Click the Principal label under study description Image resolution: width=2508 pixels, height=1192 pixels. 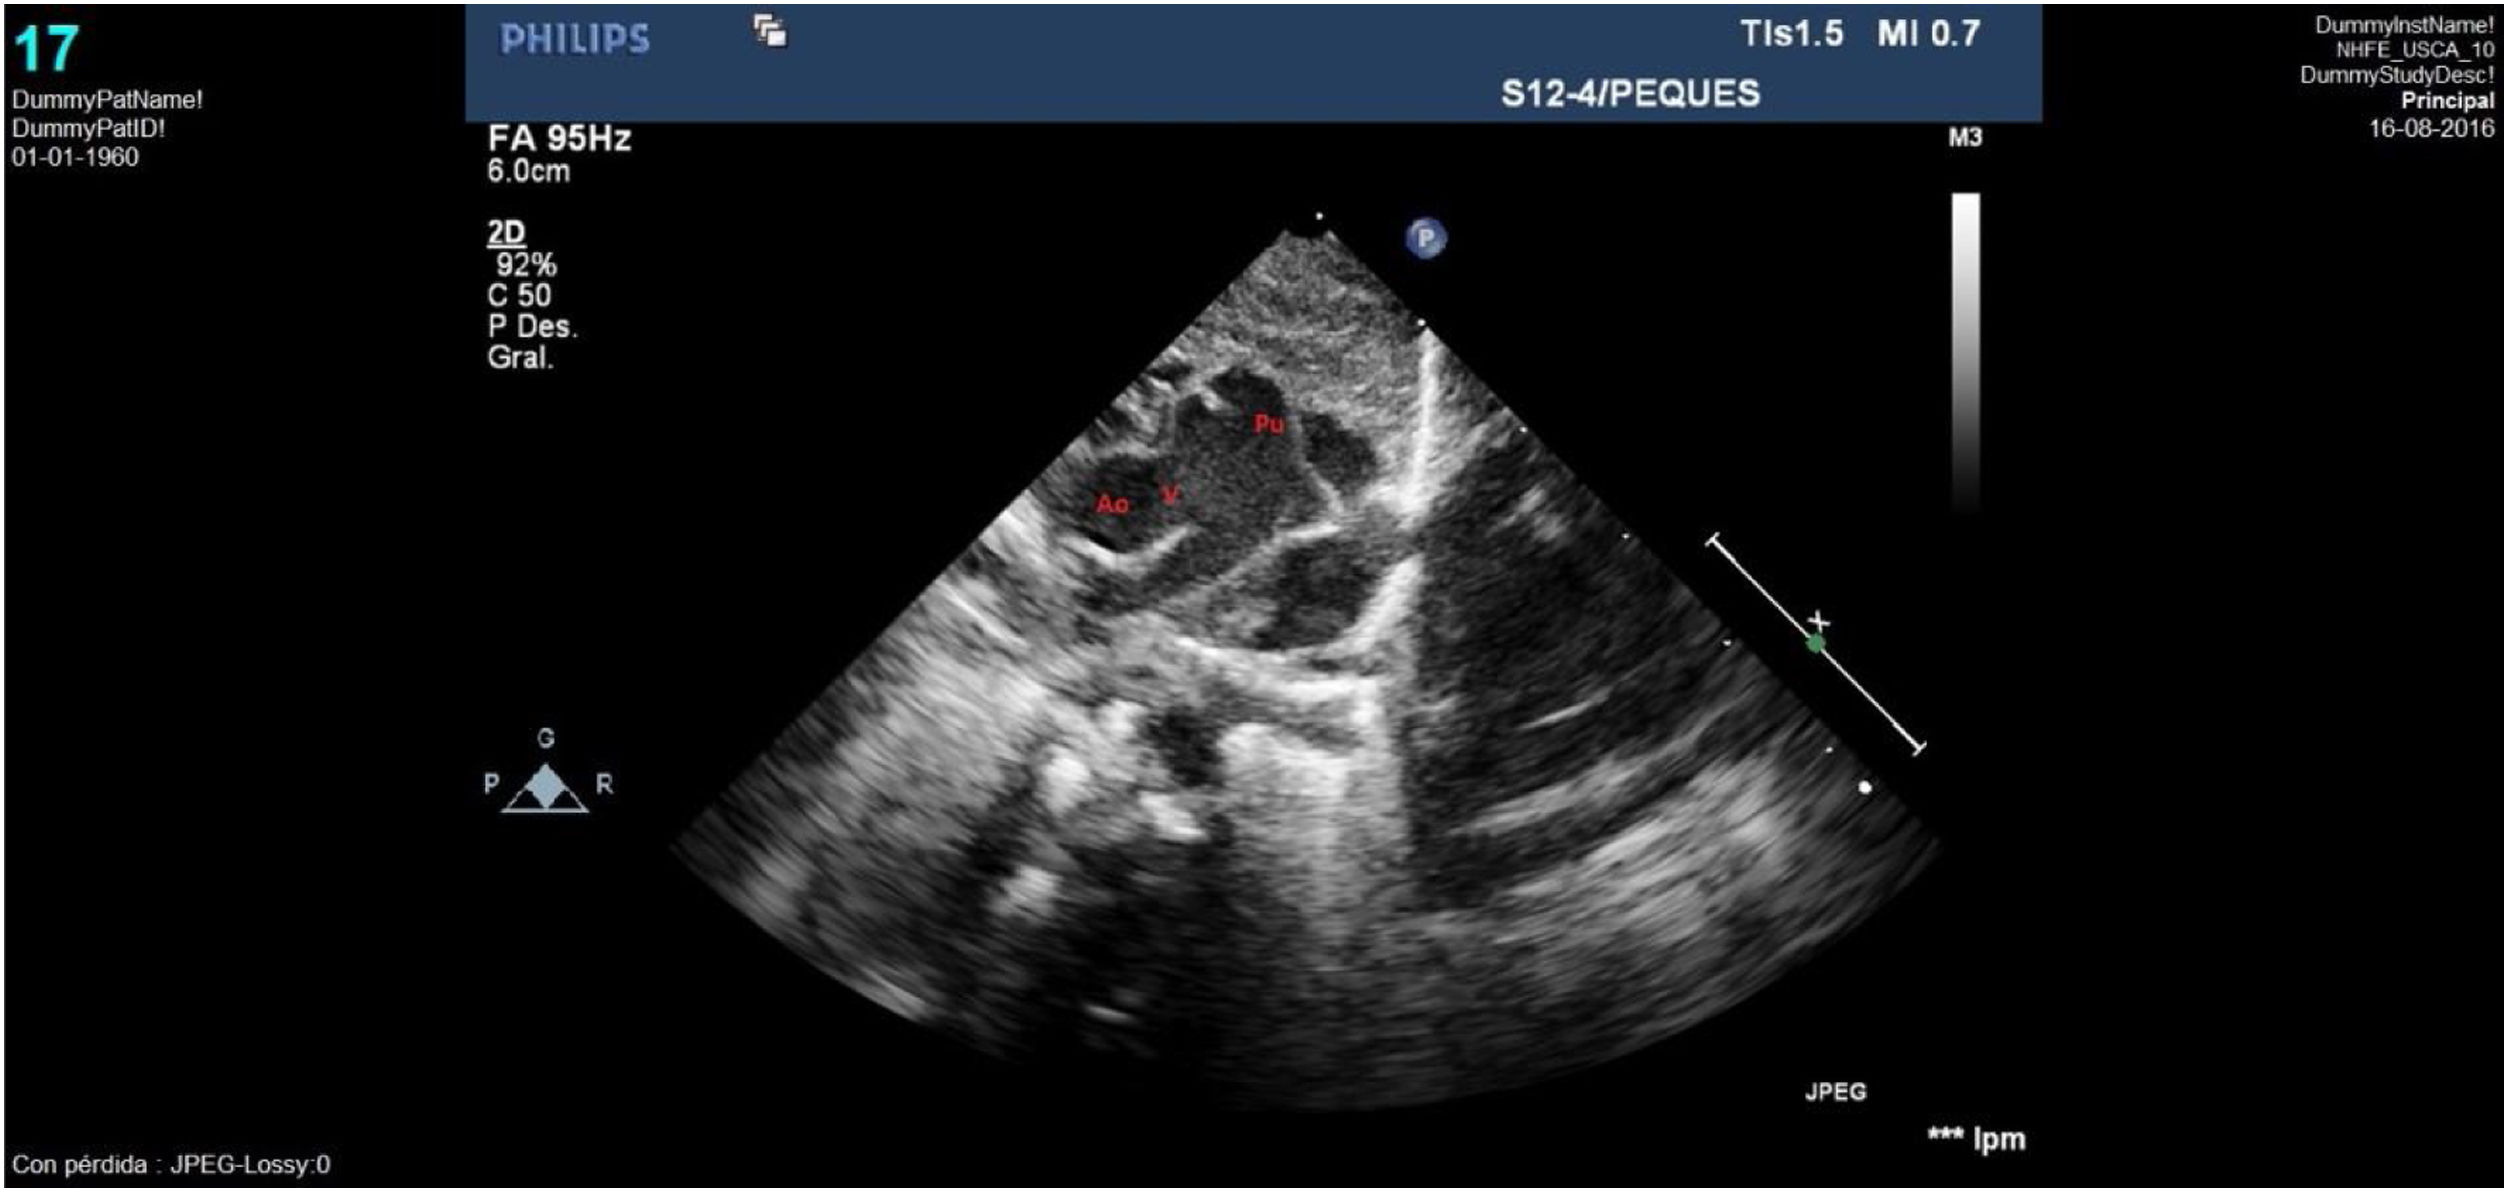click(2447, 101)
